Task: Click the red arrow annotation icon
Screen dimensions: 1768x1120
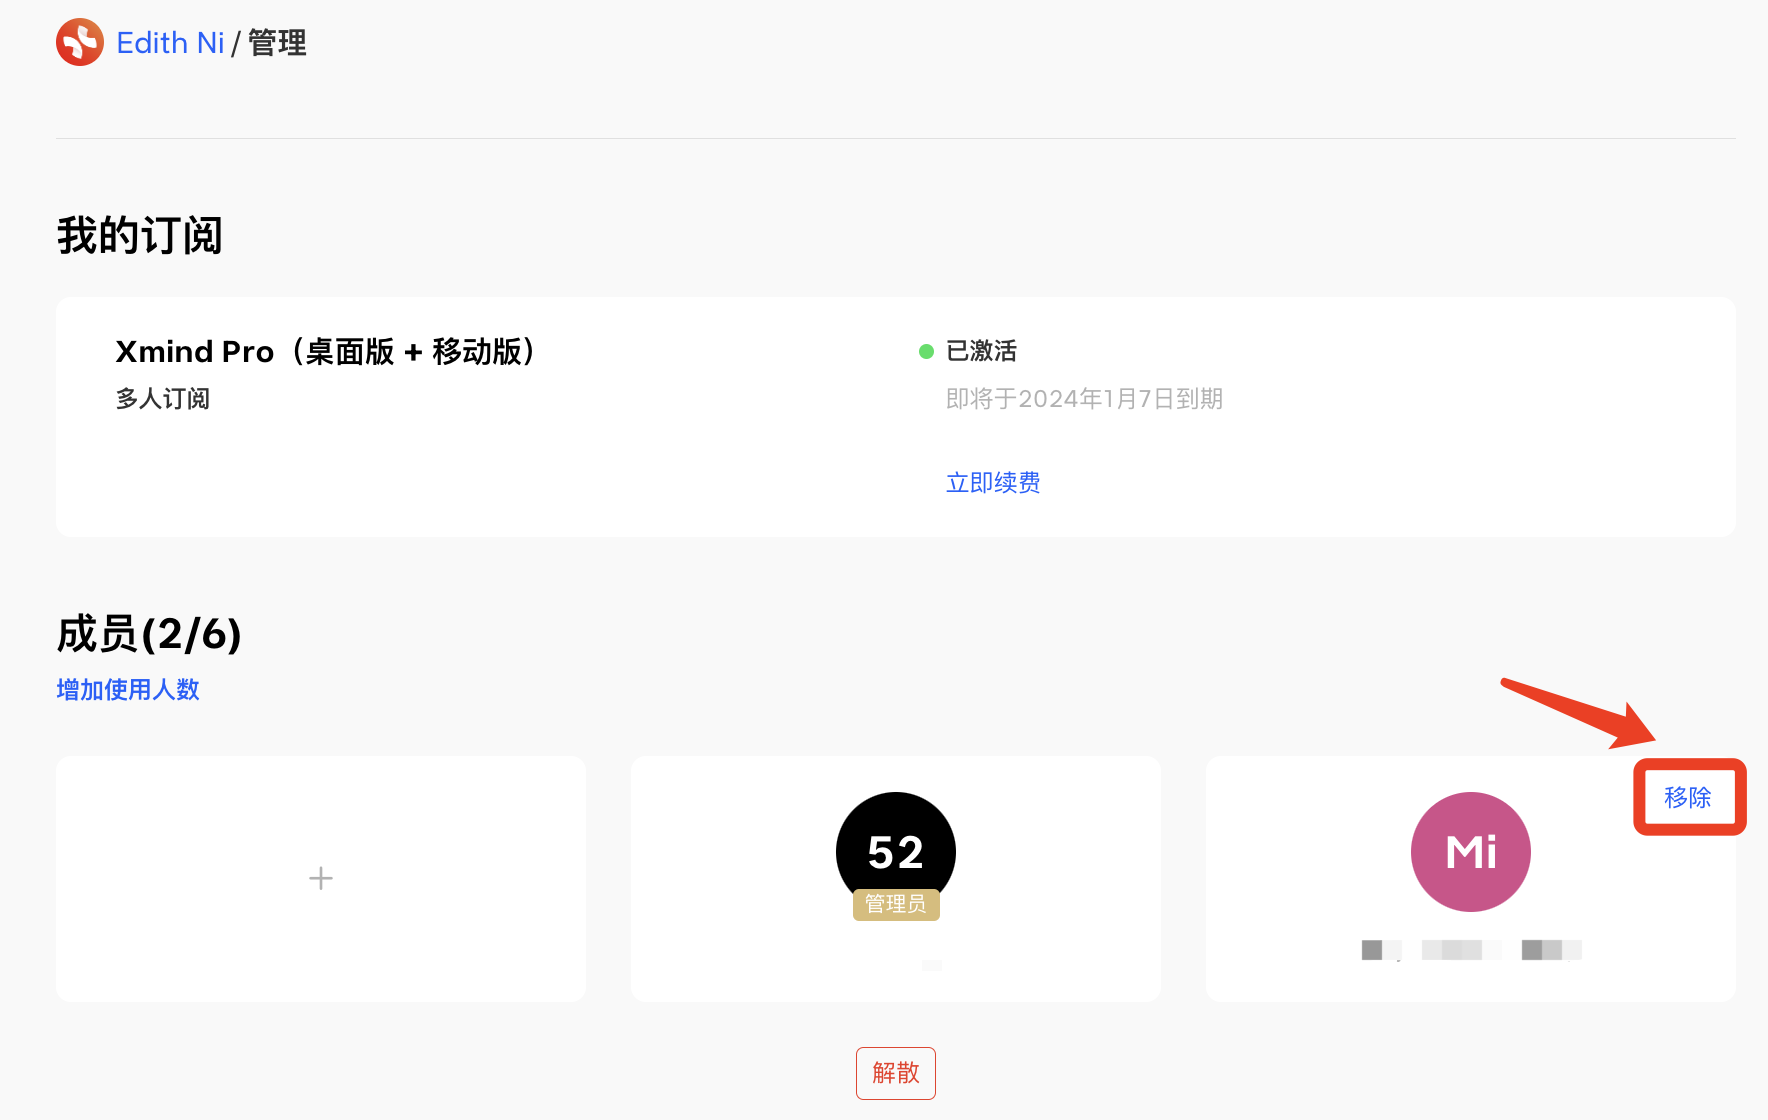Action: point(1578,713)
